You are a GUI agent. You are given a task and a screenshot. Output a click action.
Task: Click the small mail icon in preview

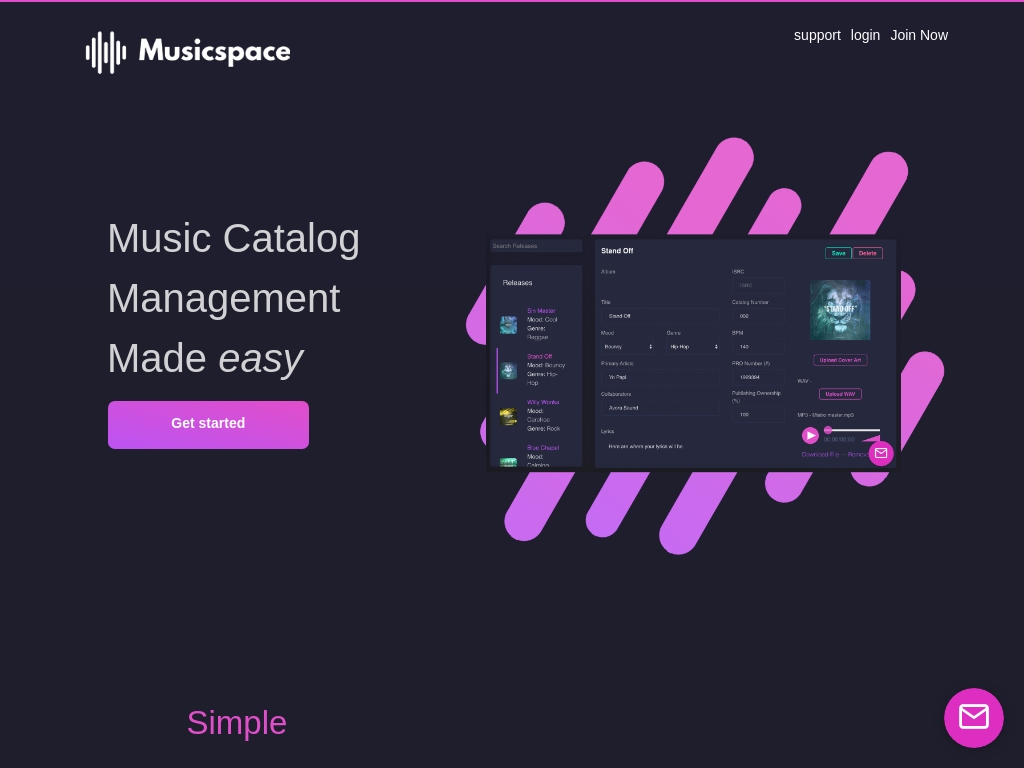tap(880, 453)
